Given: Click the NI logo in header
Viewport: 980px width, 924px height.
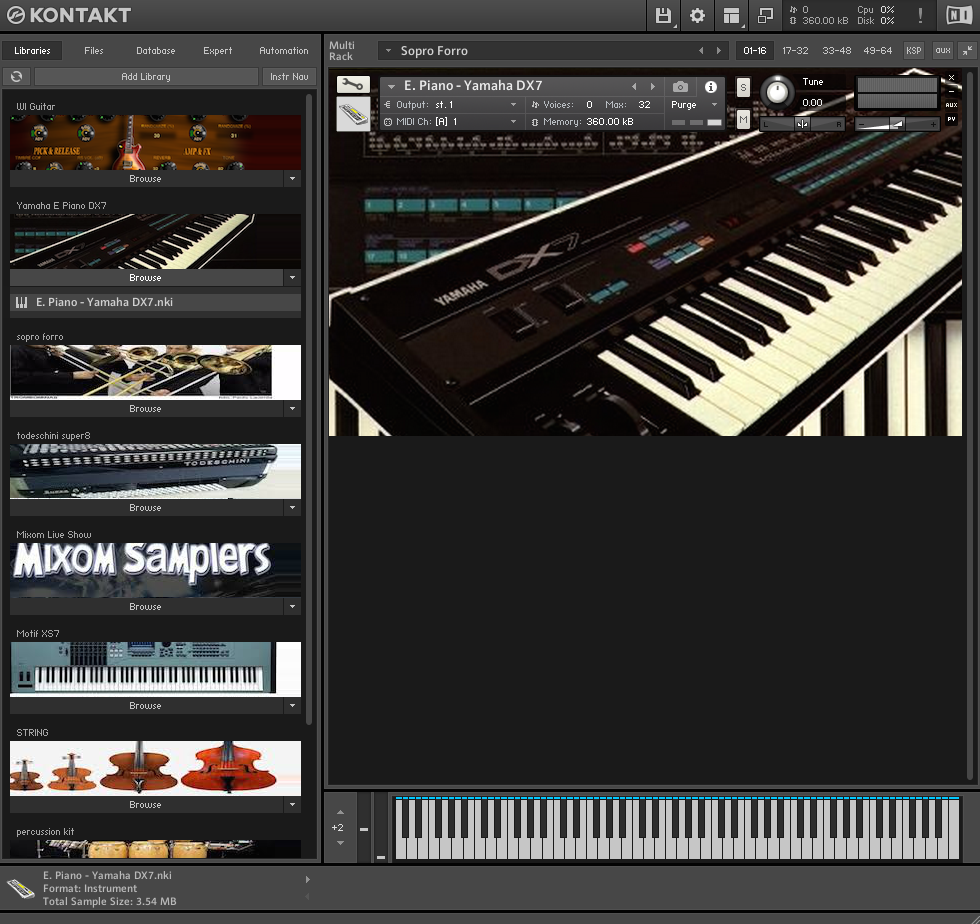Looking at the screenshot, I should [959, 15].
